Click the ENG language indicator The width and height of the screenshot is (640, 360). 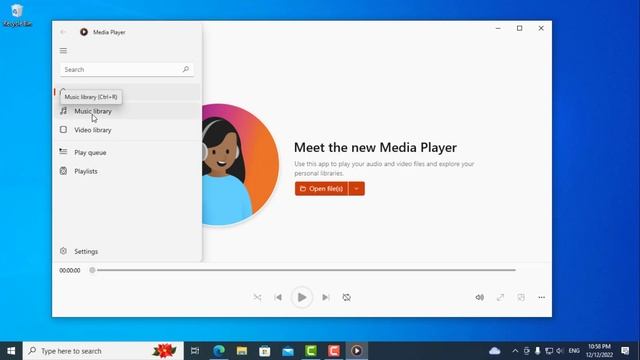(x=574, y=351)
